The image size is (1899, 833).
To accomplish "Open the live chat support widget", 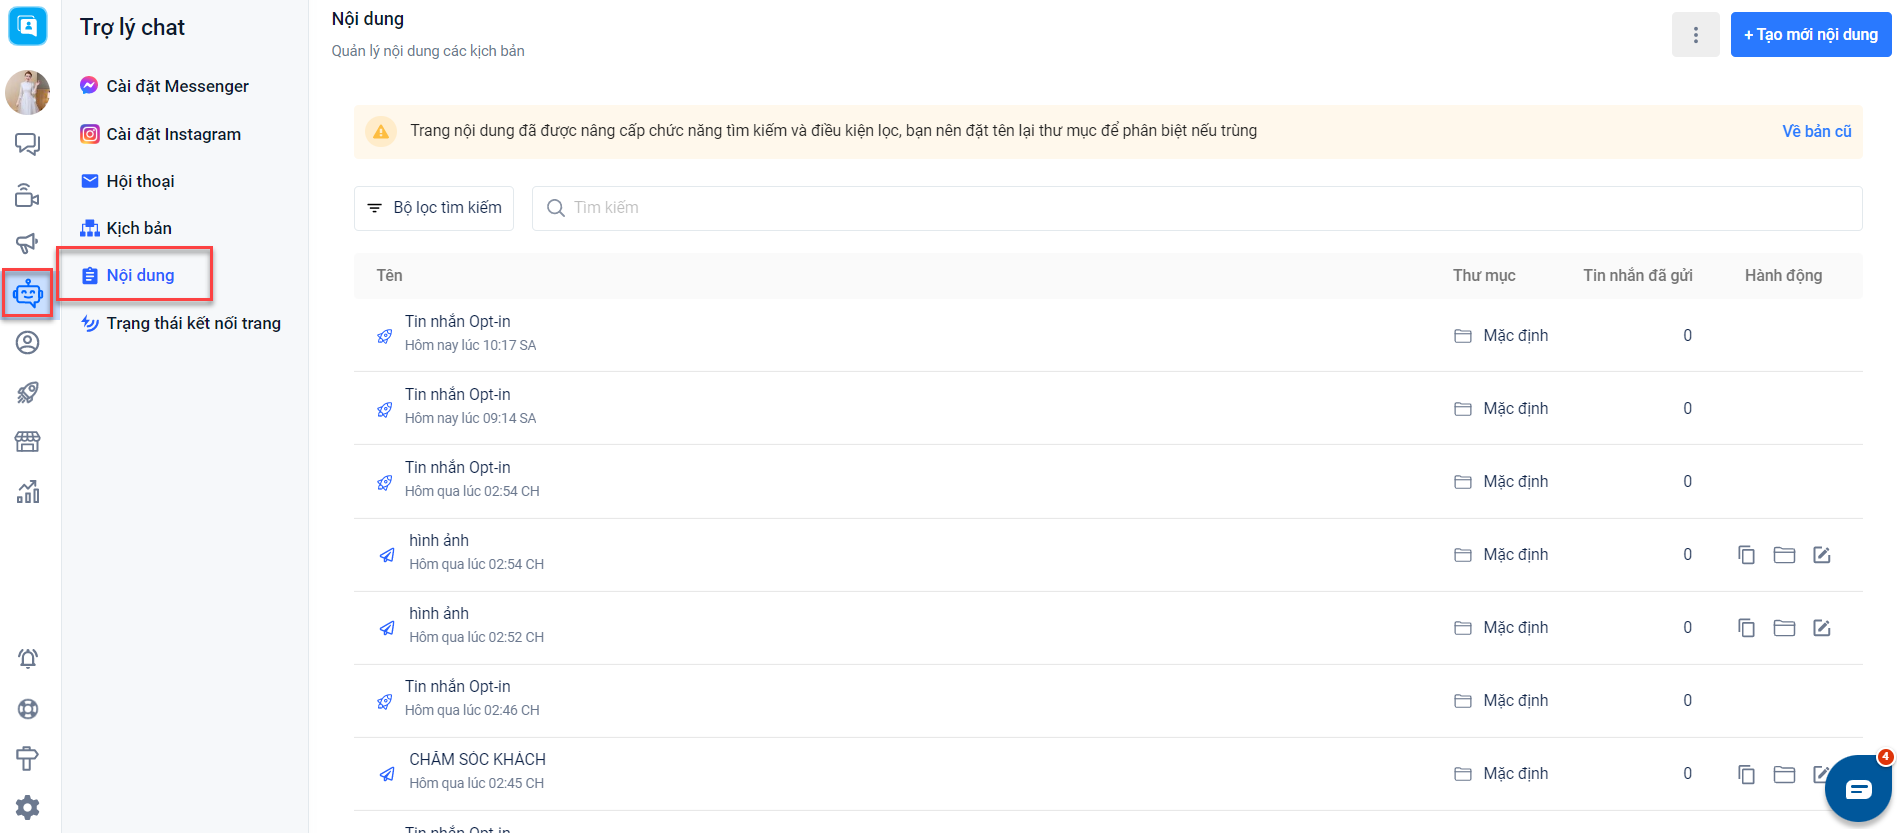I will (1858, 790).
